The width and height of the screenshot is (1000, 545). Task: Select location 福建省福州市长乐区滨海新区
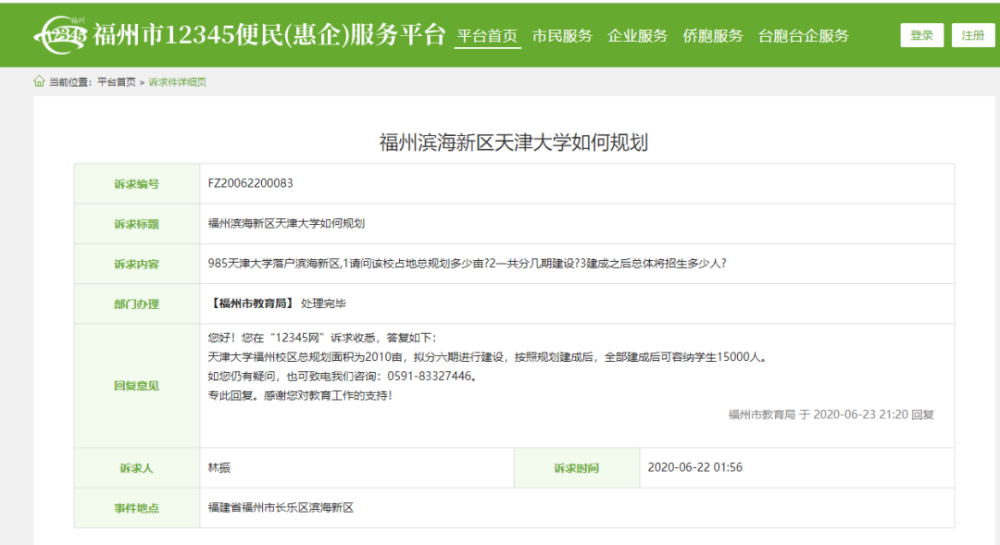point(281,507)
